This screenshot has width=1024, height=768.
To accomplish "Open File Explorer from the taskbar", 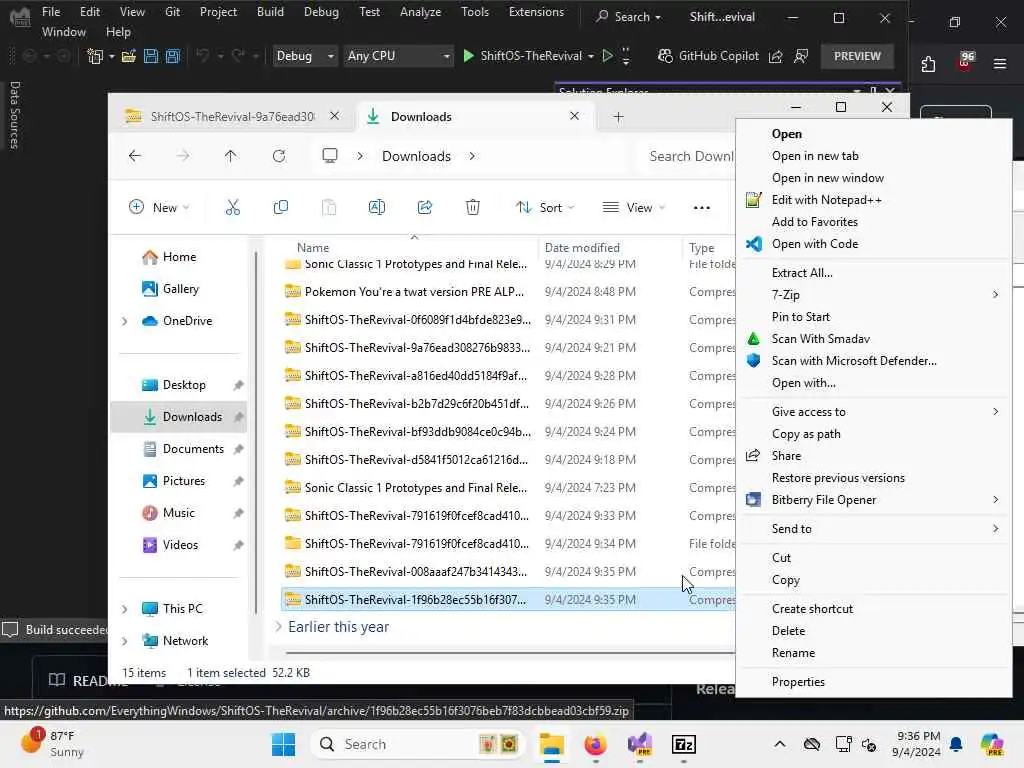I will point(552,744).
